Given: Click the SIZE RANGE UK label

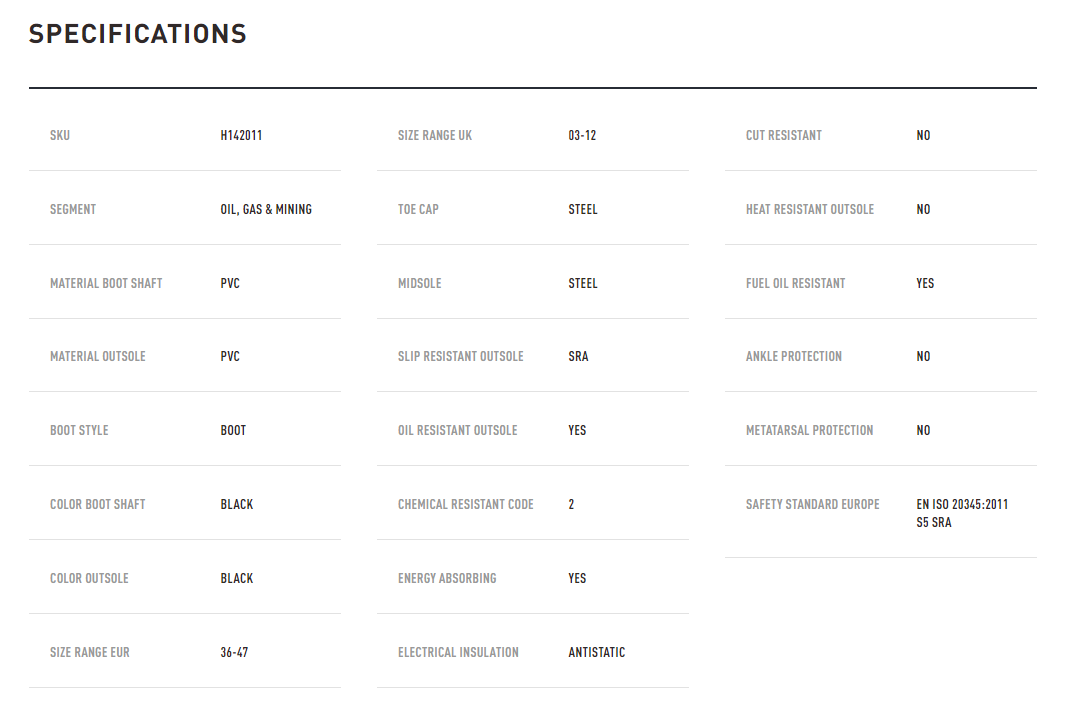Looking at the screenshot, I should pos(434,135).
